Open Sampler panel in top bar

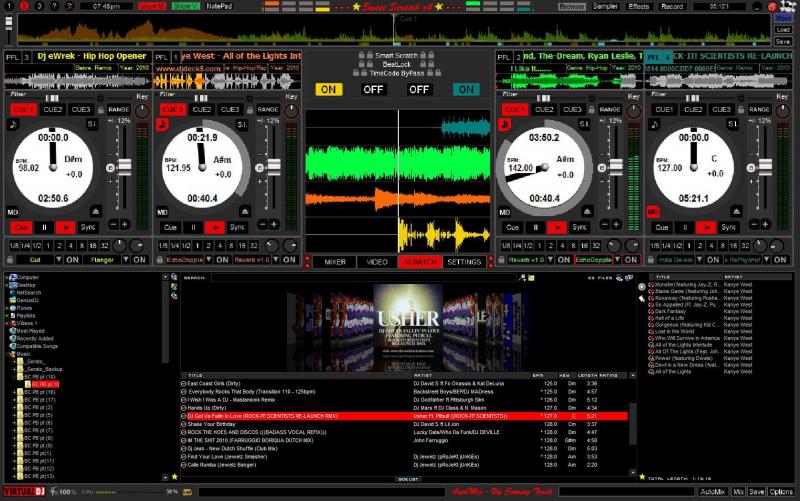click(x=605, y=7)
